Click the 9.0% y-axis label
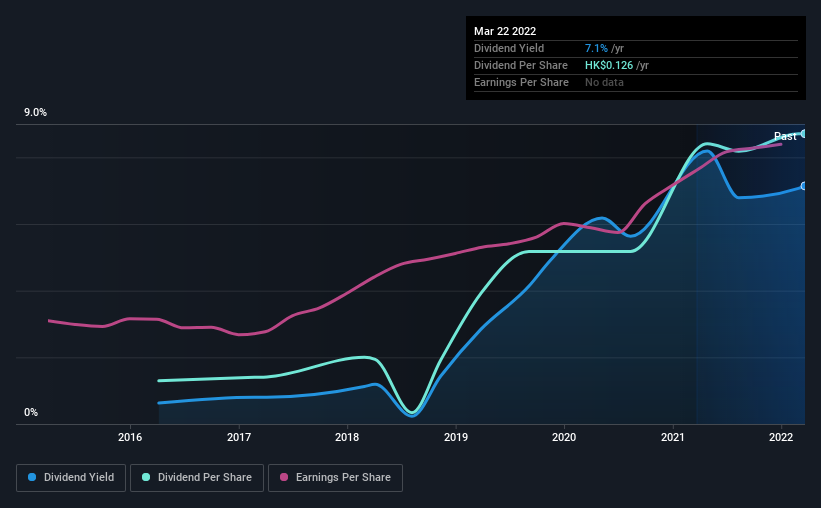Image resolution: width=821 pixels, height=508 pixels. pos(35,113)
